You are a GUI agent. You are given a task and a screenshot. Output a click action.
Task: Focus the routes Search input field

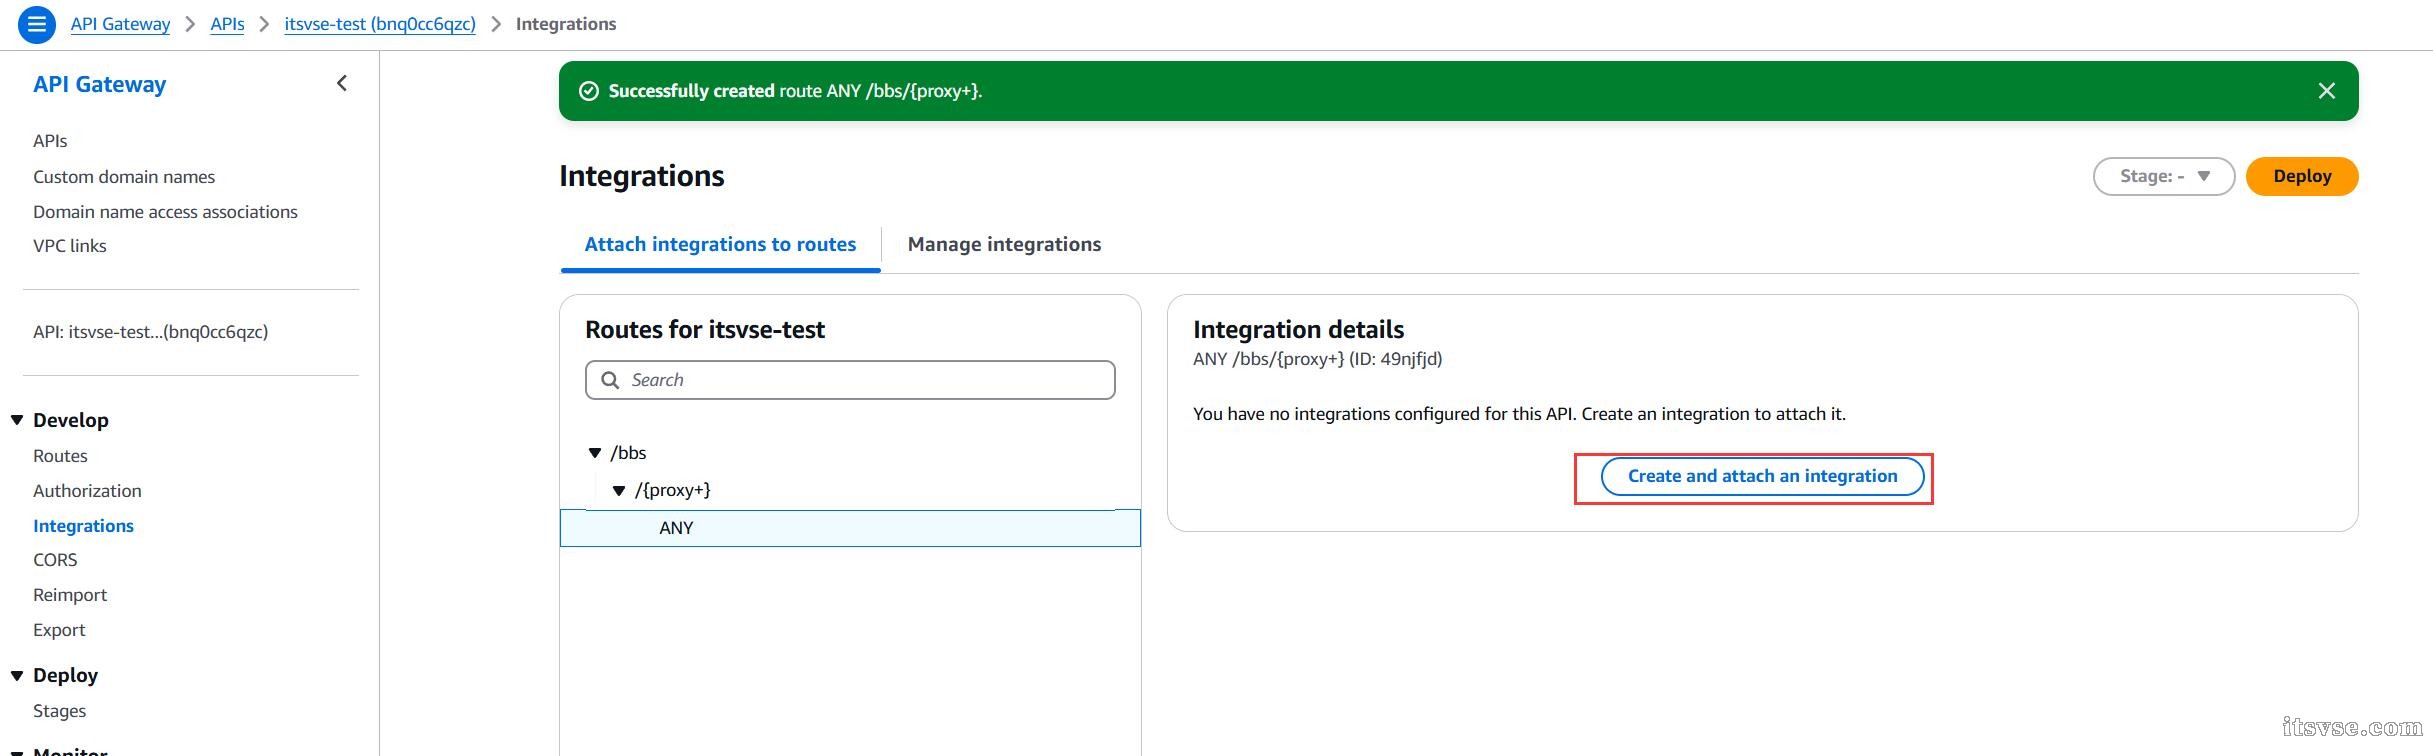point(865,380)
